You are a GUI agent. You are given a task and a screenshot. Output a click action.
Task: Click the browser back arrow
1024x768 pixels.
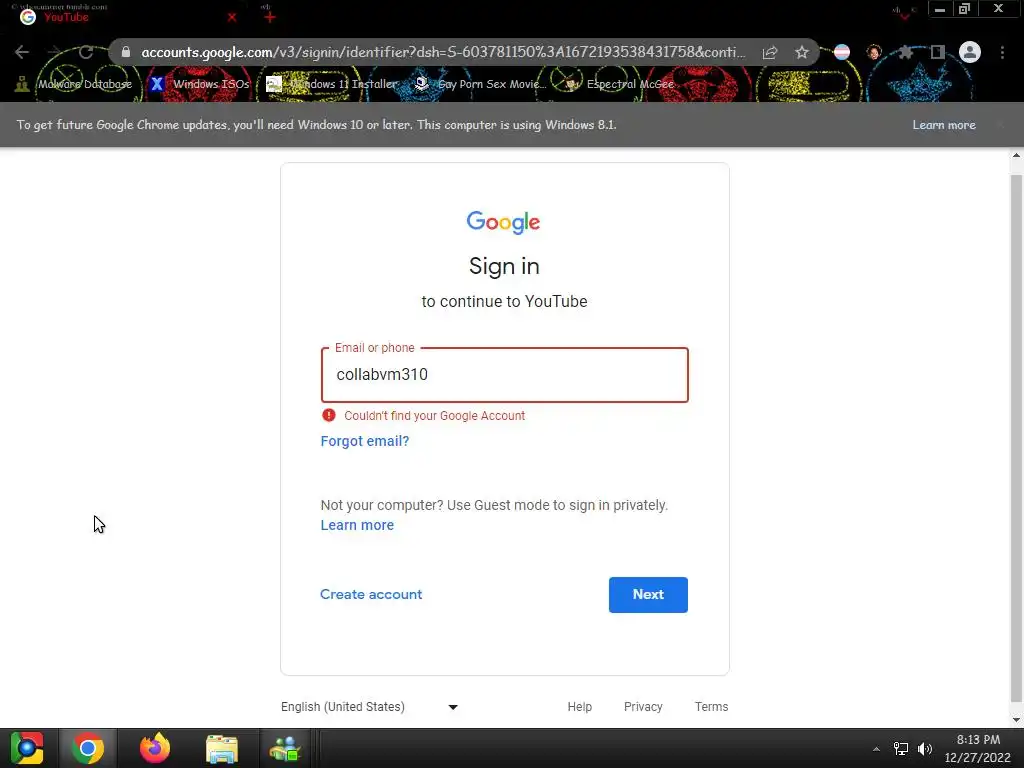click(22, 52)
